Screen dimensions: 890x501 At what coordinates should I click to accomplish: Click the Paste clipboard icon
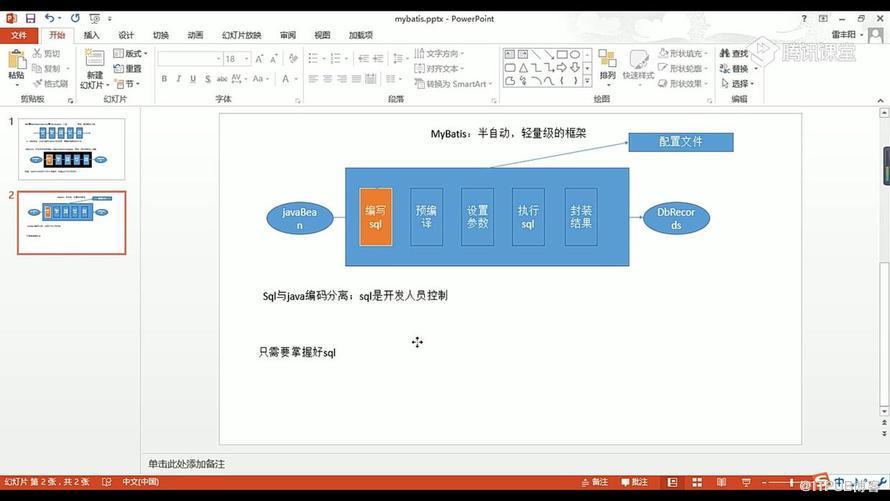16,60
